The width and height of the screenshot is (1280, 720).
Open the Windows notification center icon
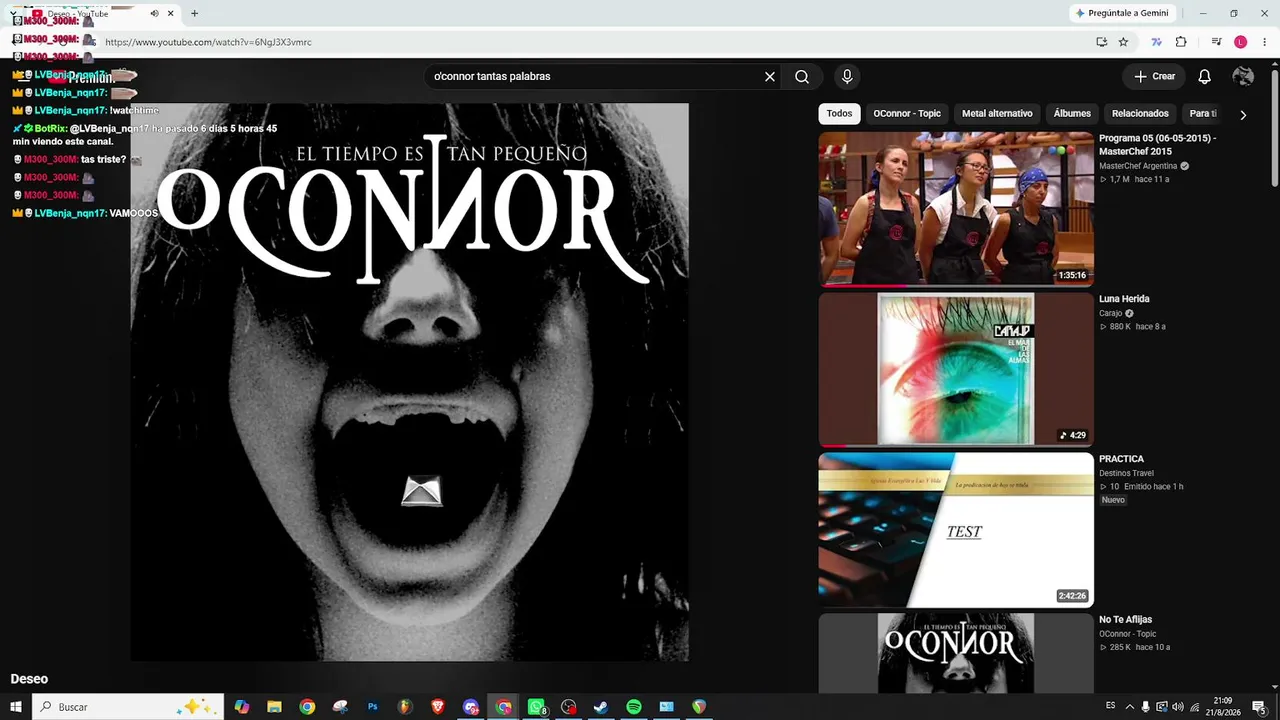(1260, 707)
